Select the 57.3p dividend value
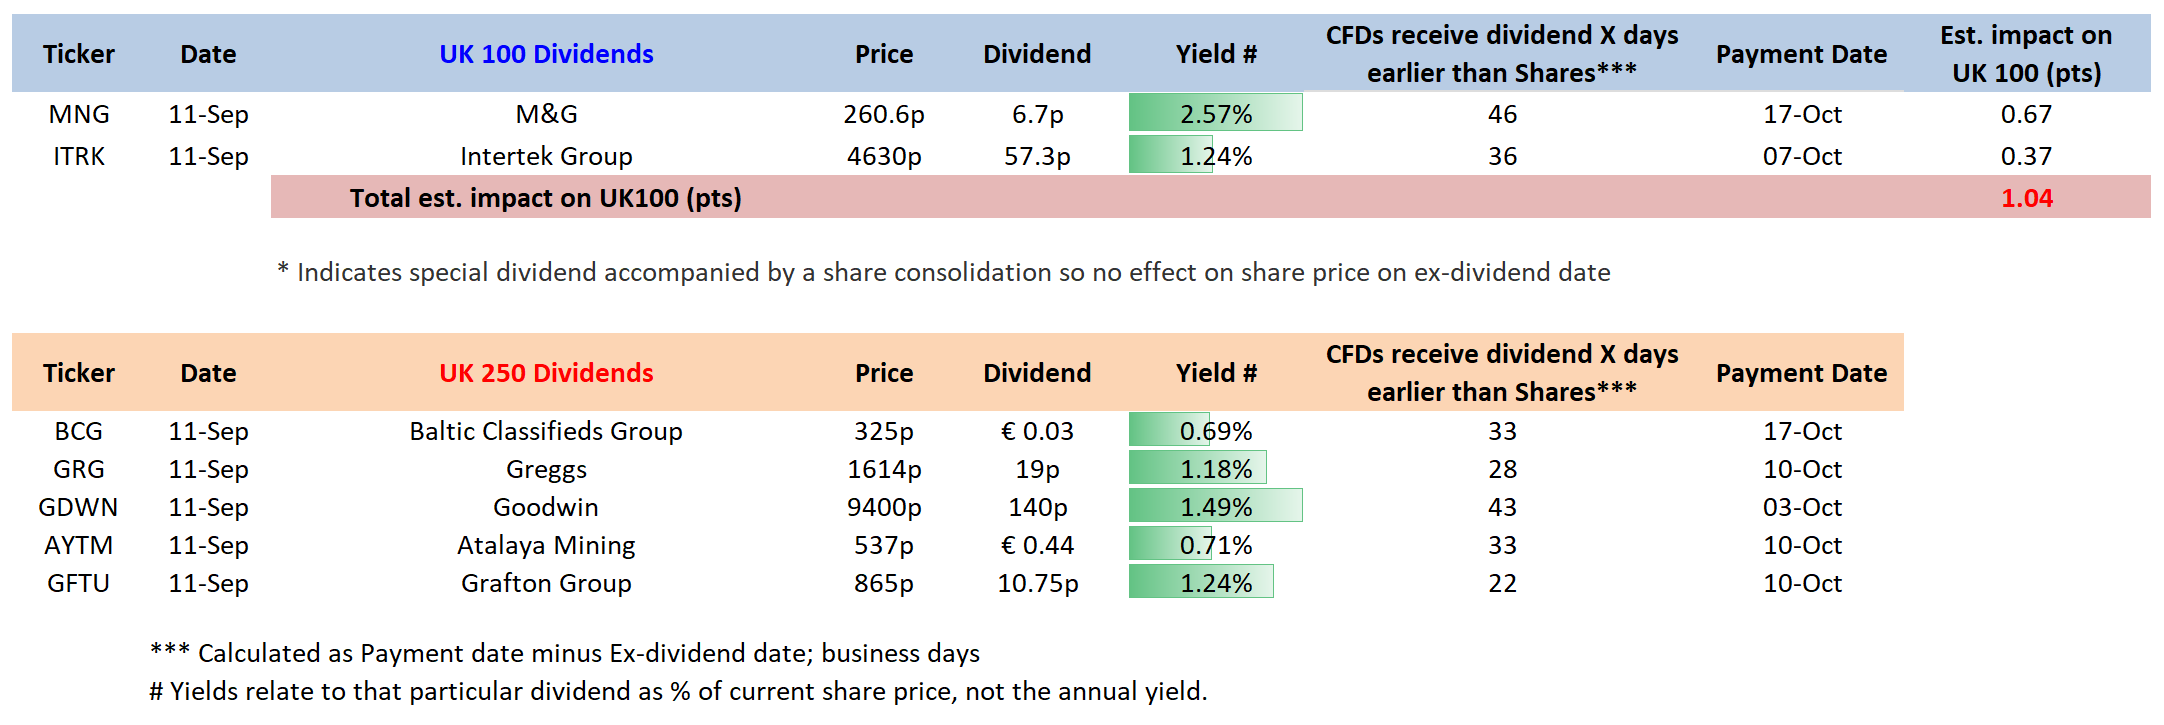The width and height of the screenshot is (2164, 725). click(x=1037, y=156)
